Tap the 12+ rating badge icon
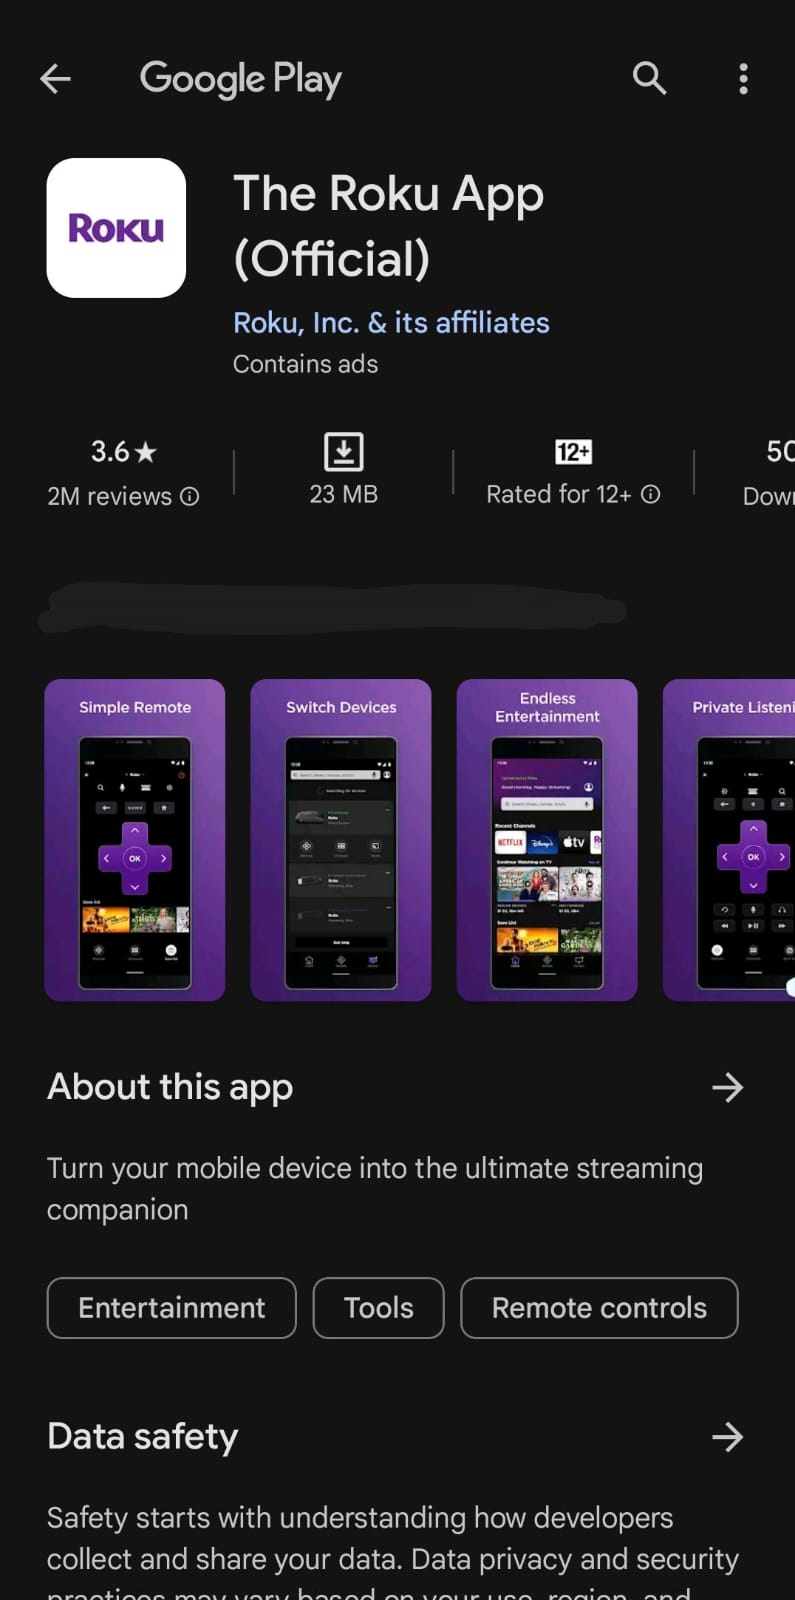Image resolution: width=795 pixels, height=1600 pixels. click(573, 452)
